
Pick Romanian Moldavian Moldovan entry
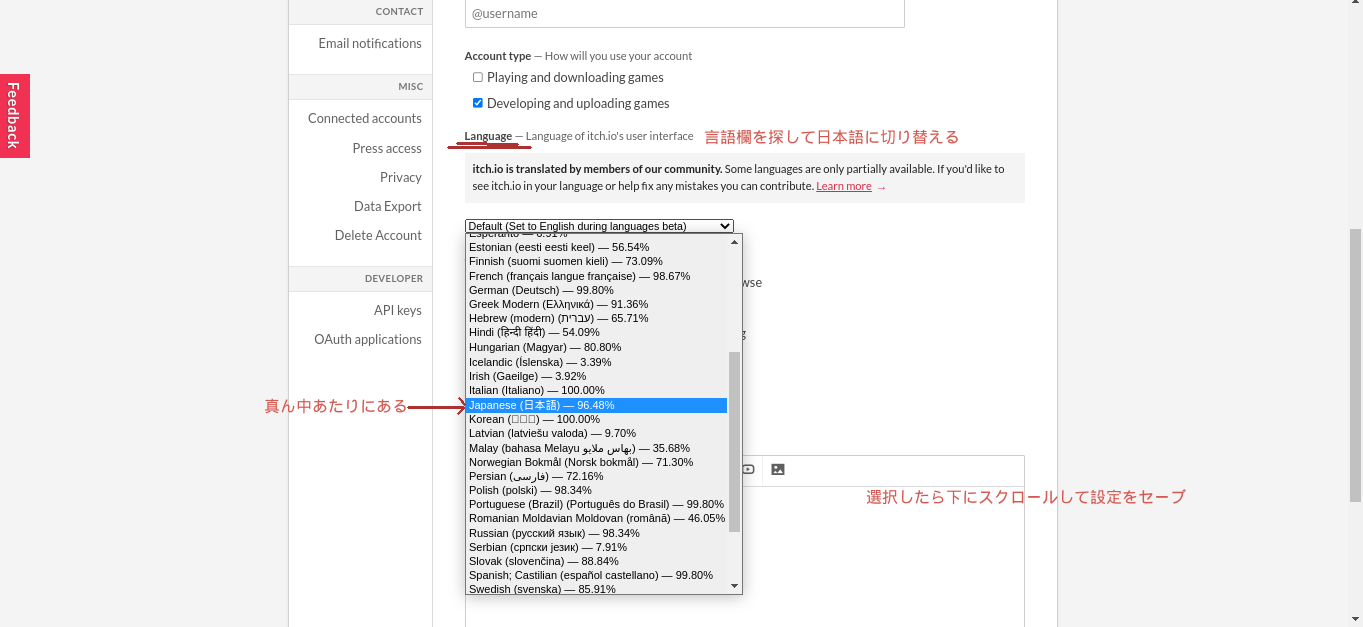[597, 518]
